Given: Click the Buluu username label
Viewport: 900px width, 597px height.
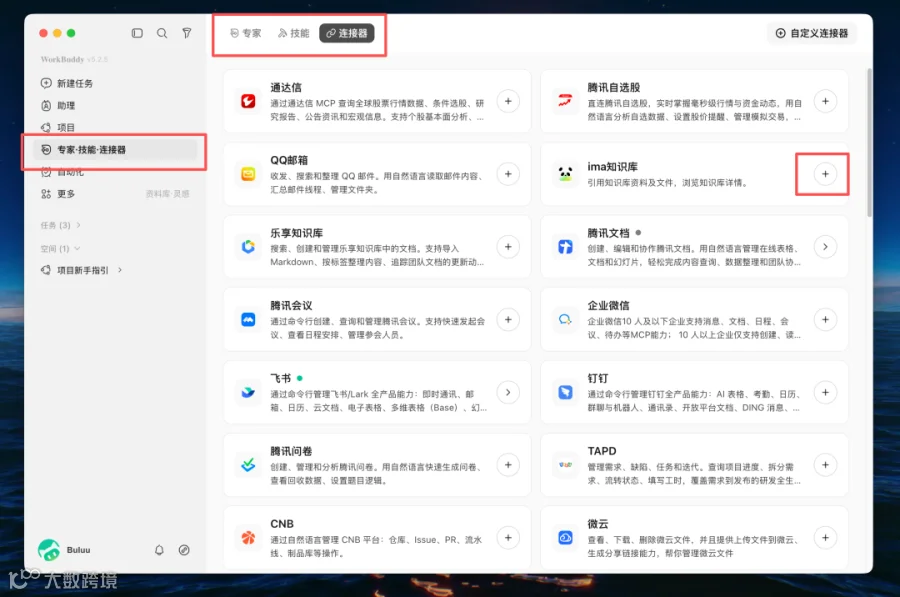Looking at the screenshot, I should click(79, 550).
